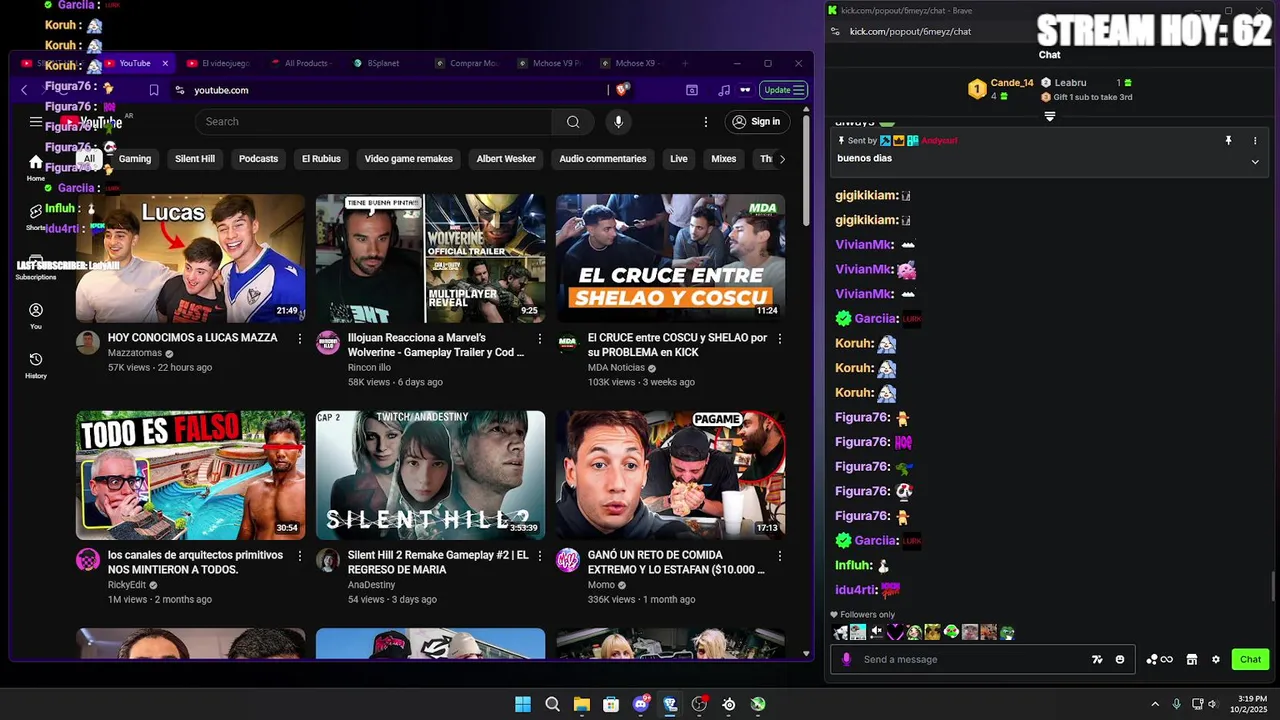Select the Video game remakes chip
This screenshot has height=720, width=1280.
pos(408,159)
